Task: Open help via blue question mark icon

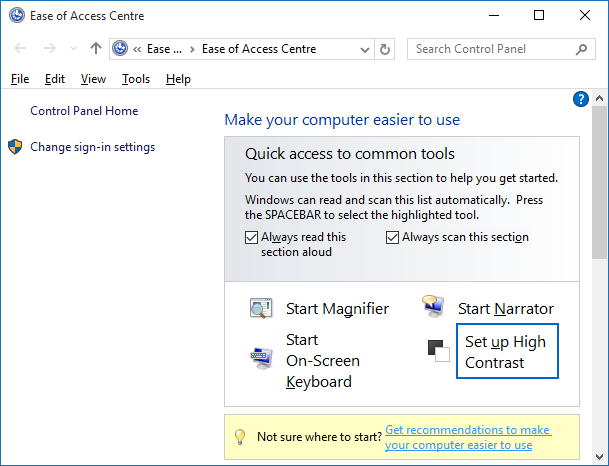Action: [x=580, y=99]
